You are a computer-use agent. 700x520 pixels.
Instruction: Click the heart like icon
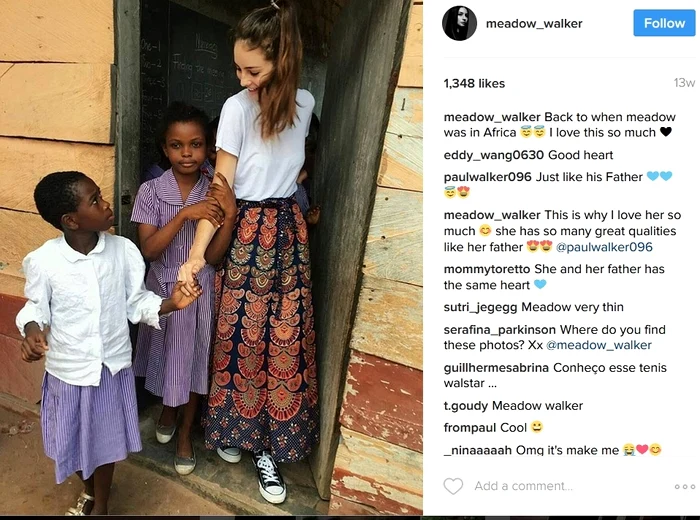pyautogui.click(x=453, y=486)
